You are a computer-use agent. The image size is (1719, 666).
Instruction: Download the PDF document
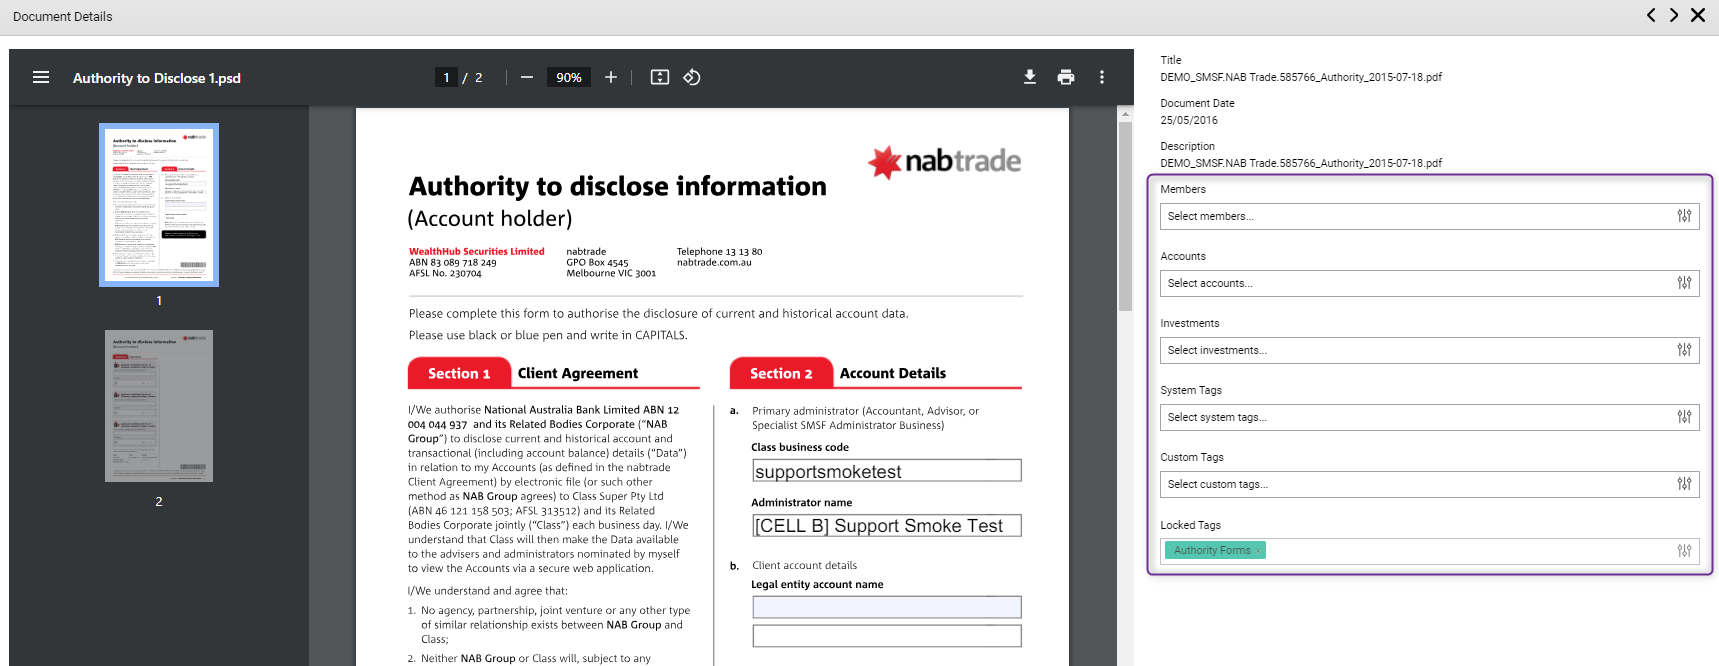pos(1030,77)
